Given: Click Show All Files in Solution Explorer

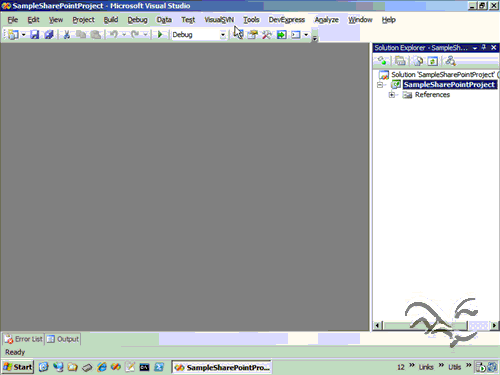Looking at the screenshot, I should tap(400, 61).
